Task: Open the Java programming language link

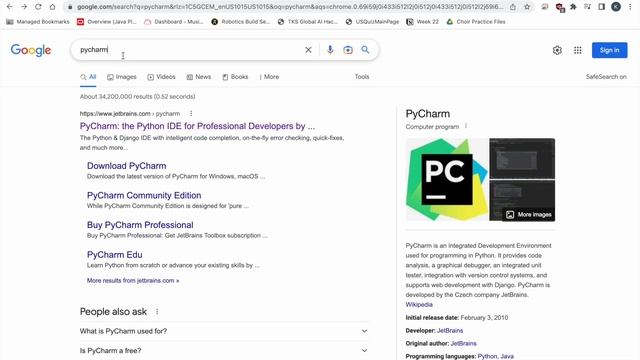Action: (507, 356)
